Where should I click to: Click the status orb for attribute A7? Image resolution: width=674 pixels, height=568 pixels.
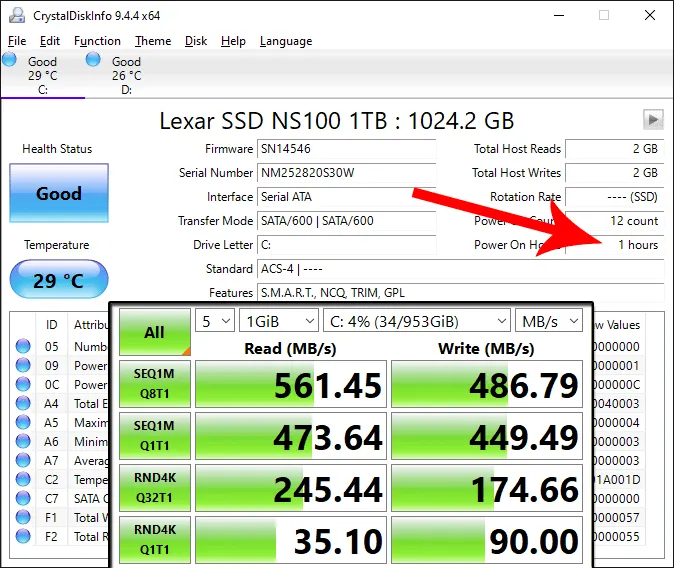23,460
